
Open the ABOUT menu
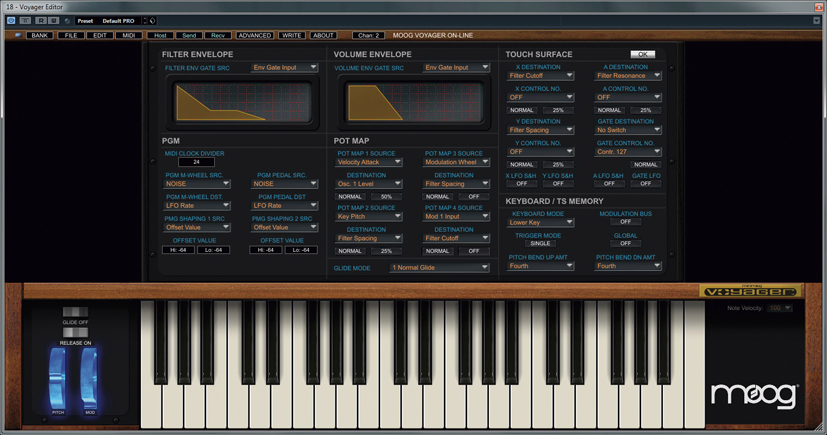coord(323,35)
